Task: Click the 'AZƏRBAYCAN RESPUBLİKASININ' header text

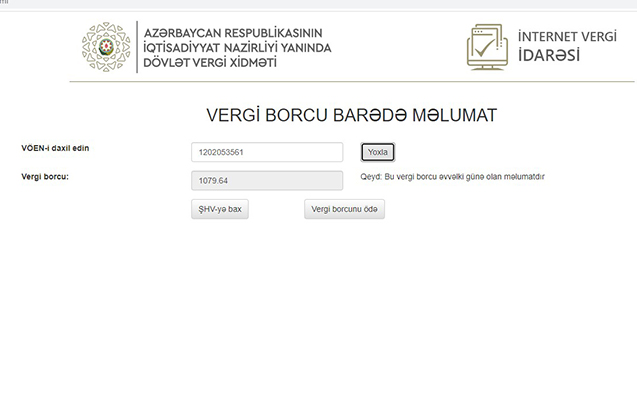Action: (237, 33)
